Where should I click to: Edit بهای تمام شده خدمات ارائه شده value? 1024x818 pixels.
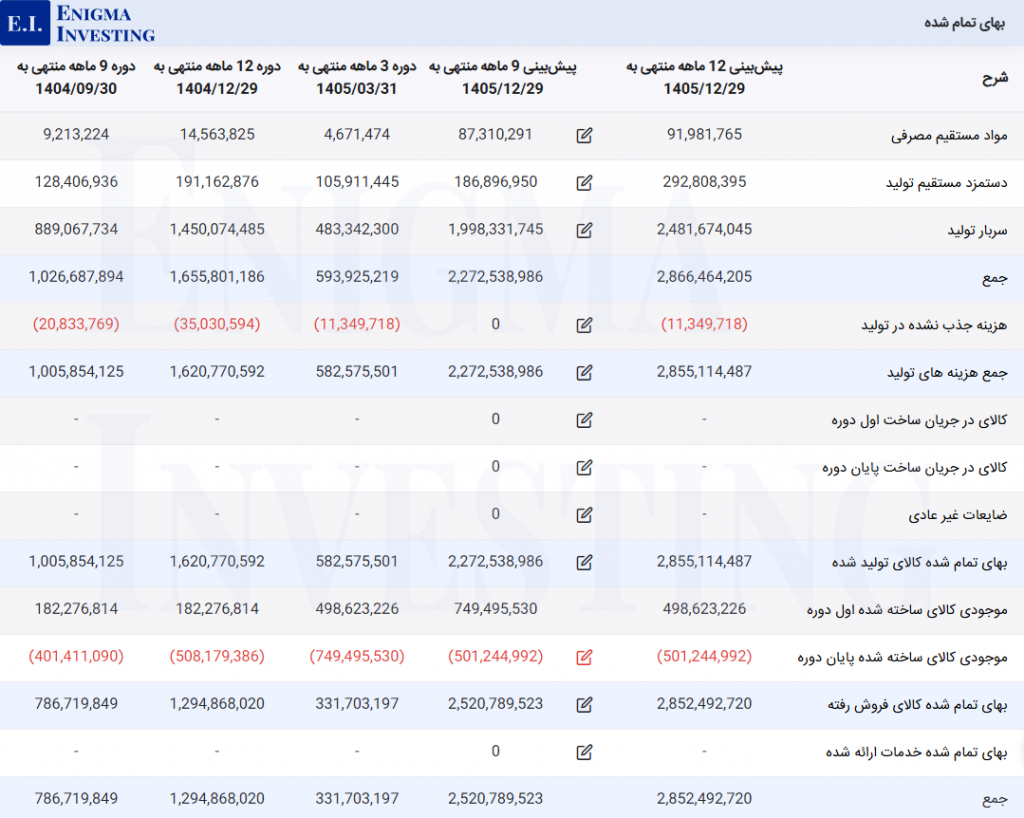click(x=584, y=752)
